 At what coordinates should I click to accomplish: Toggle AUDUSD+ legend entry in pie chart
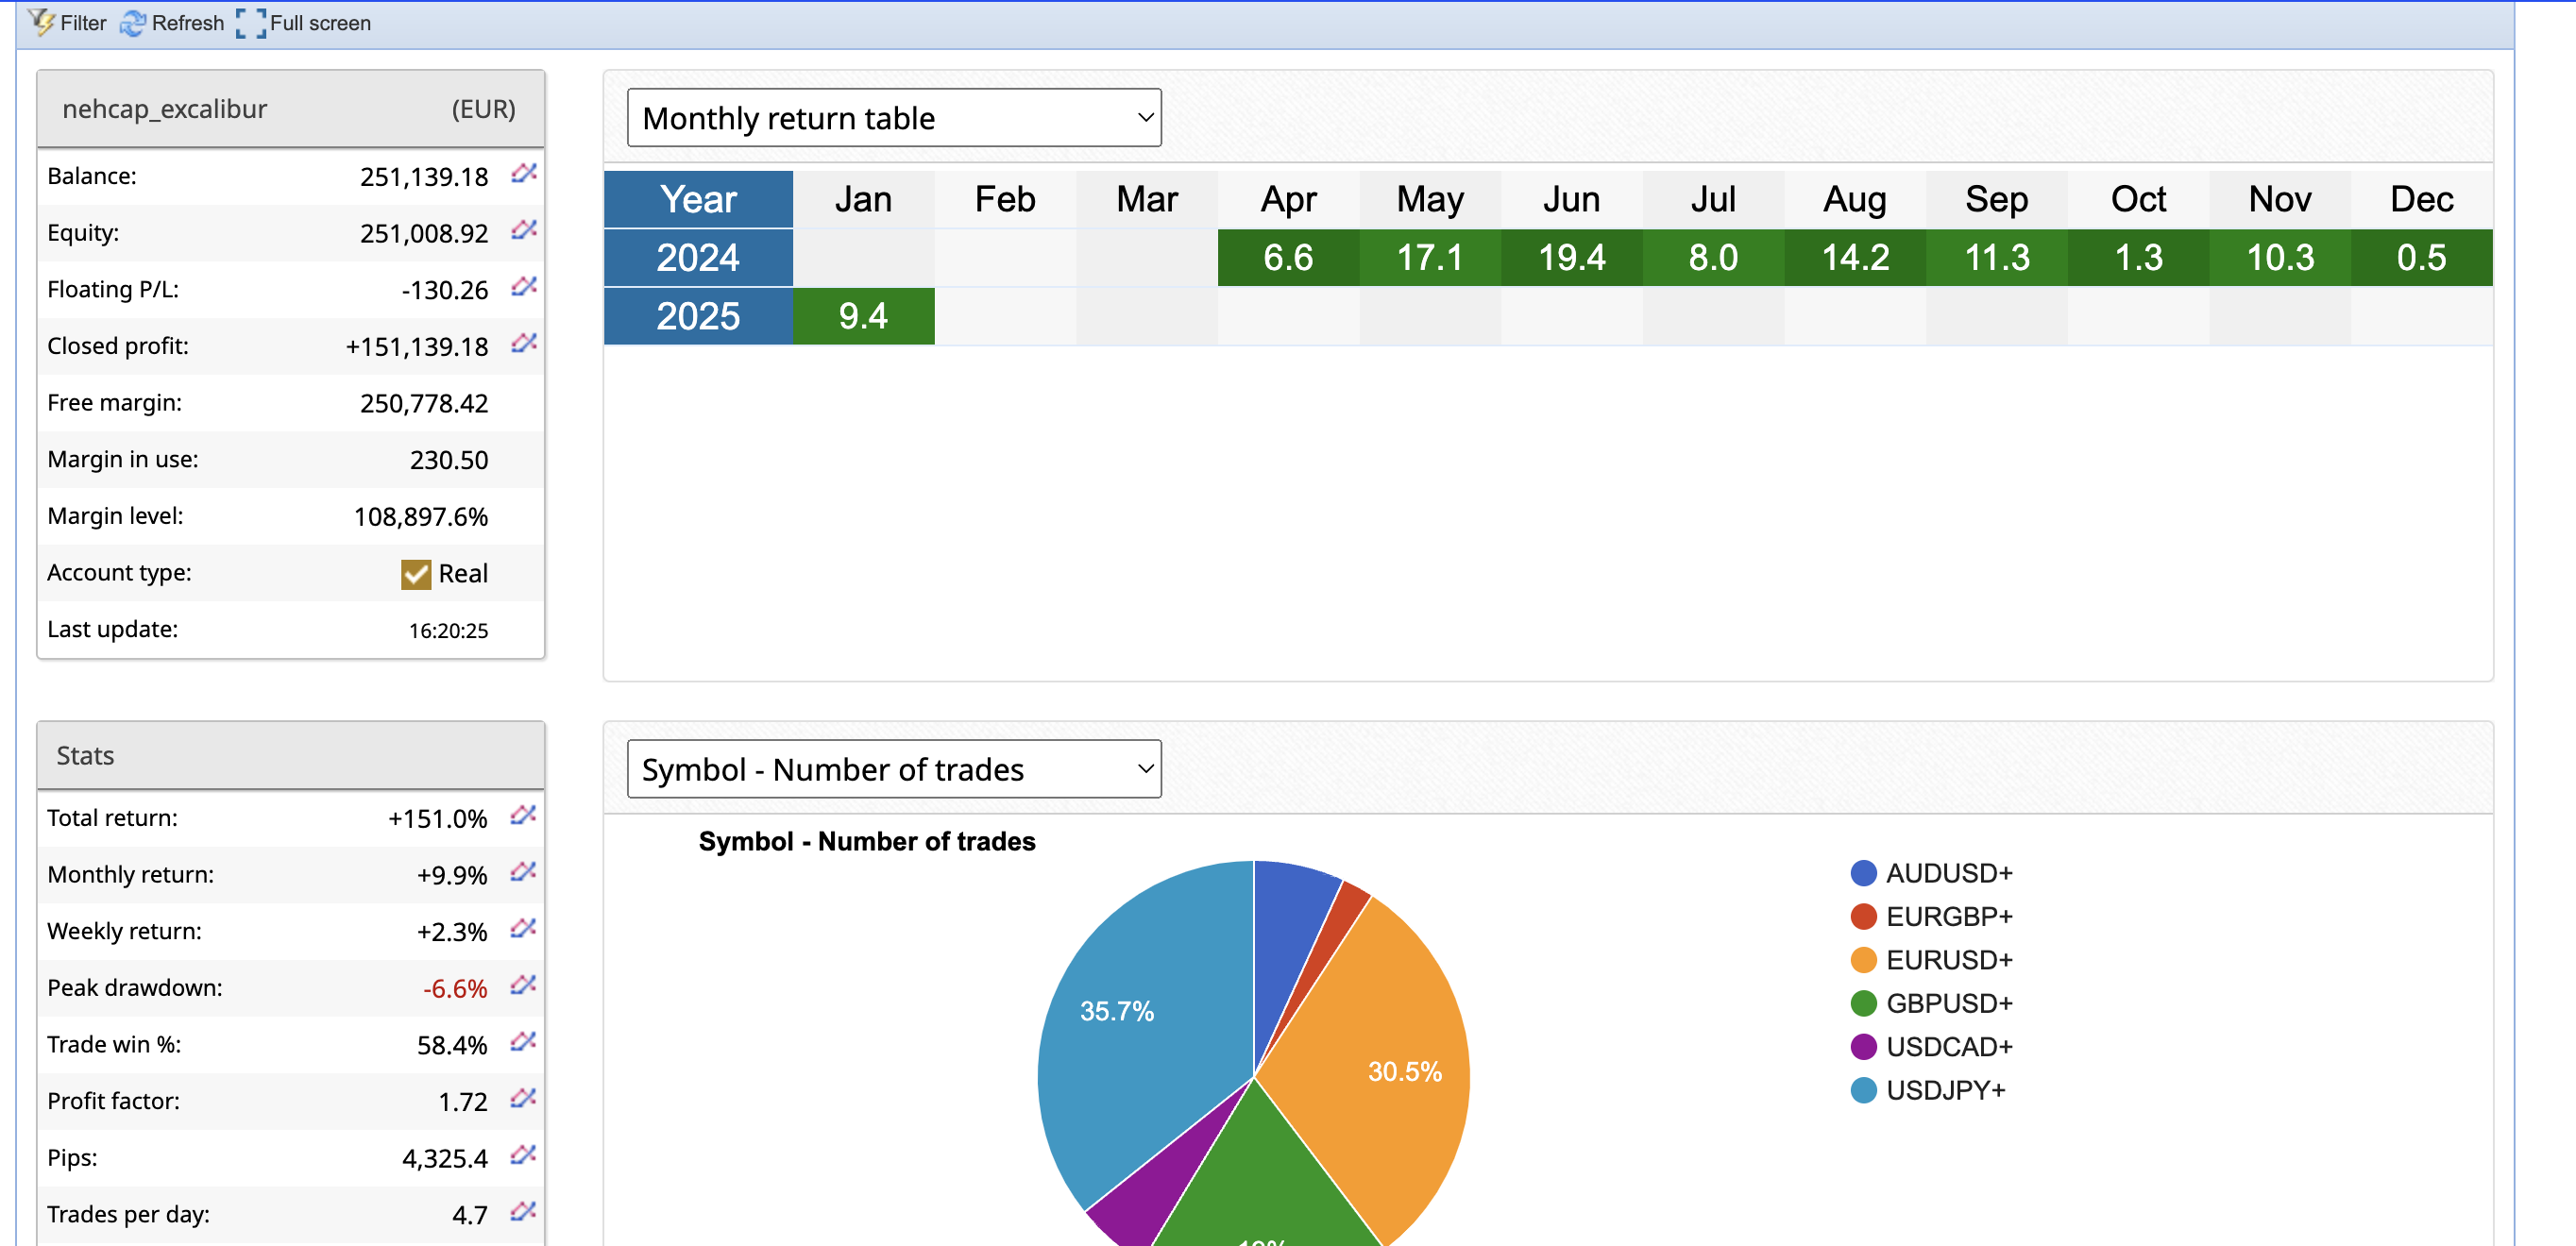coord(1946,873)
